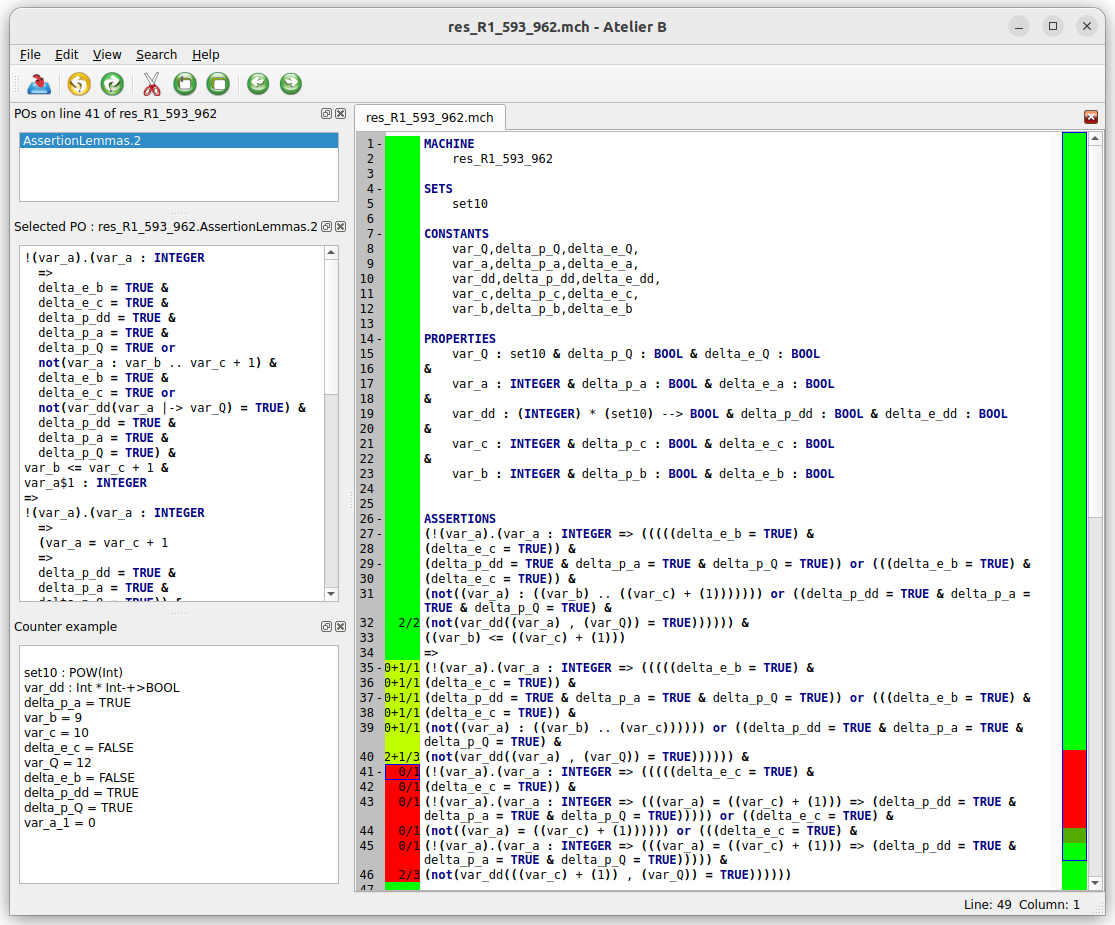This screenshot has height=925, width=1115.
Task: Click the SETS keyword on line 4
Action: pyautogui.click(x=438, y=189)
